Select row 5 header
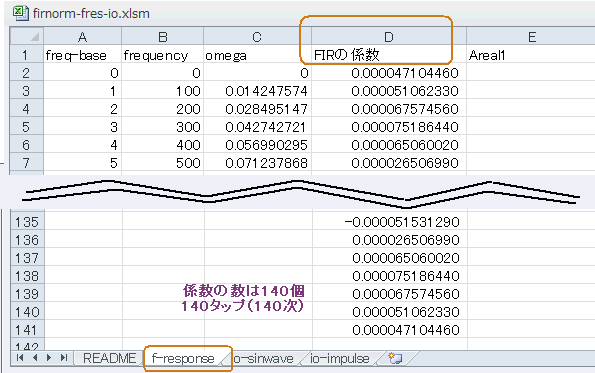This screenshot has width=595, height=373. coord(27,127)
